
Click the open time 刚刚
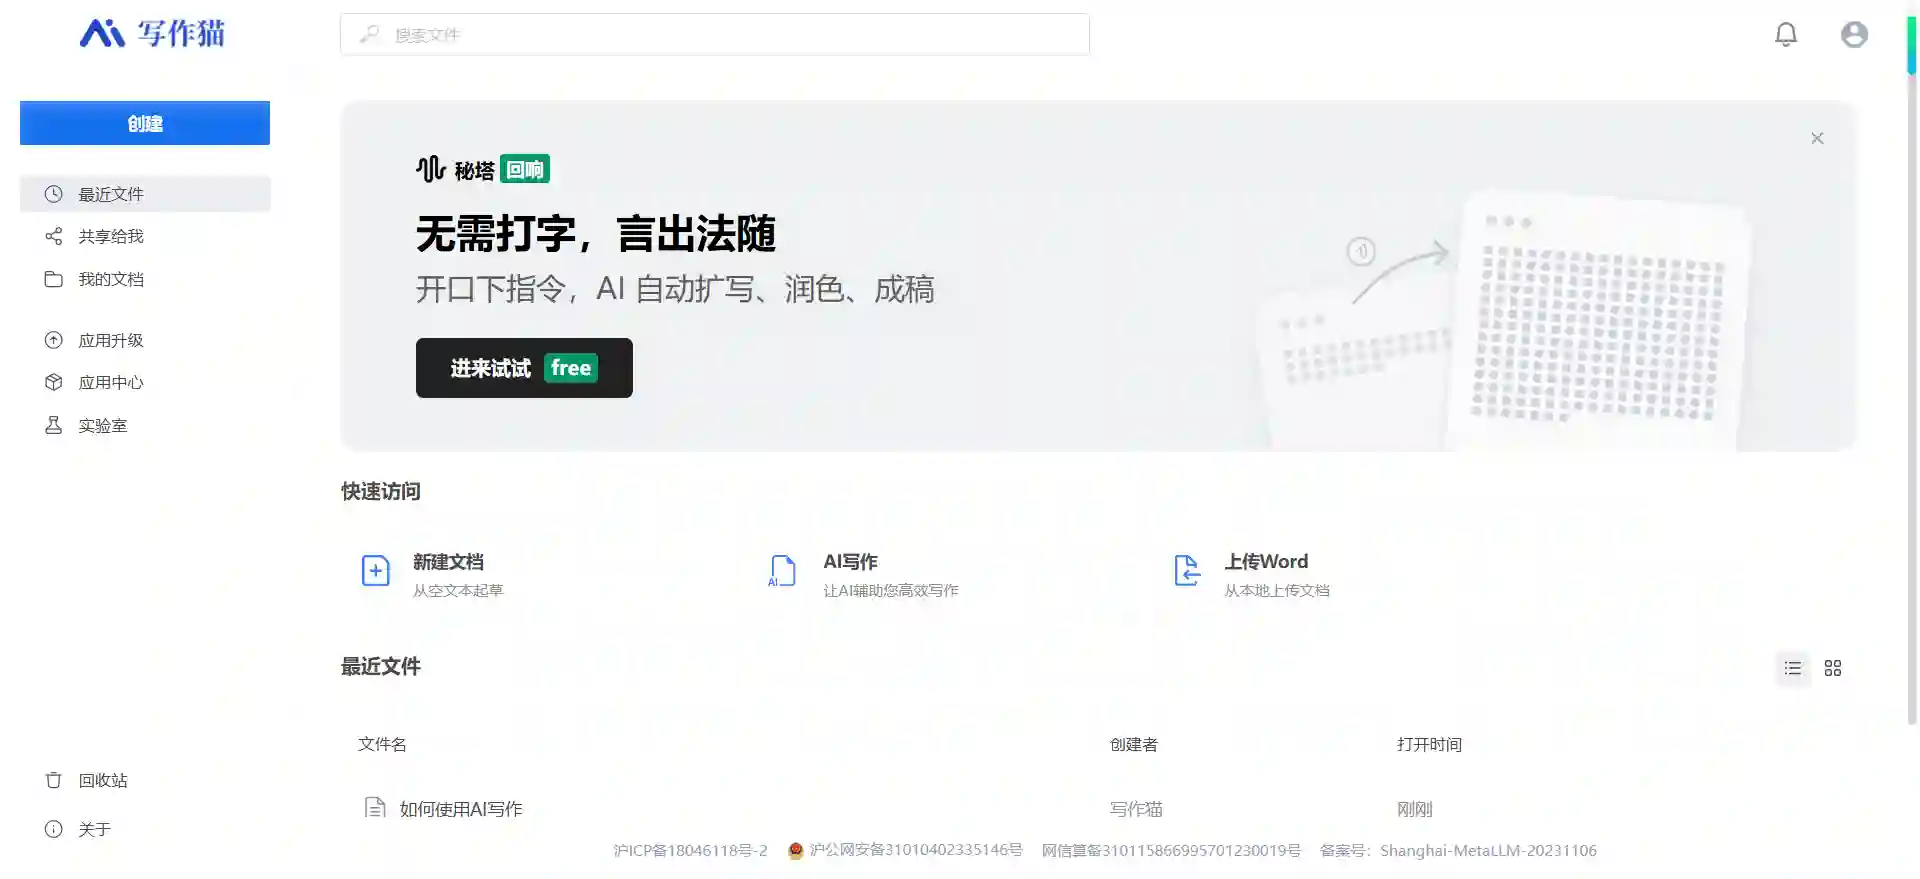pyautogui.click(x=1414, y=809)
